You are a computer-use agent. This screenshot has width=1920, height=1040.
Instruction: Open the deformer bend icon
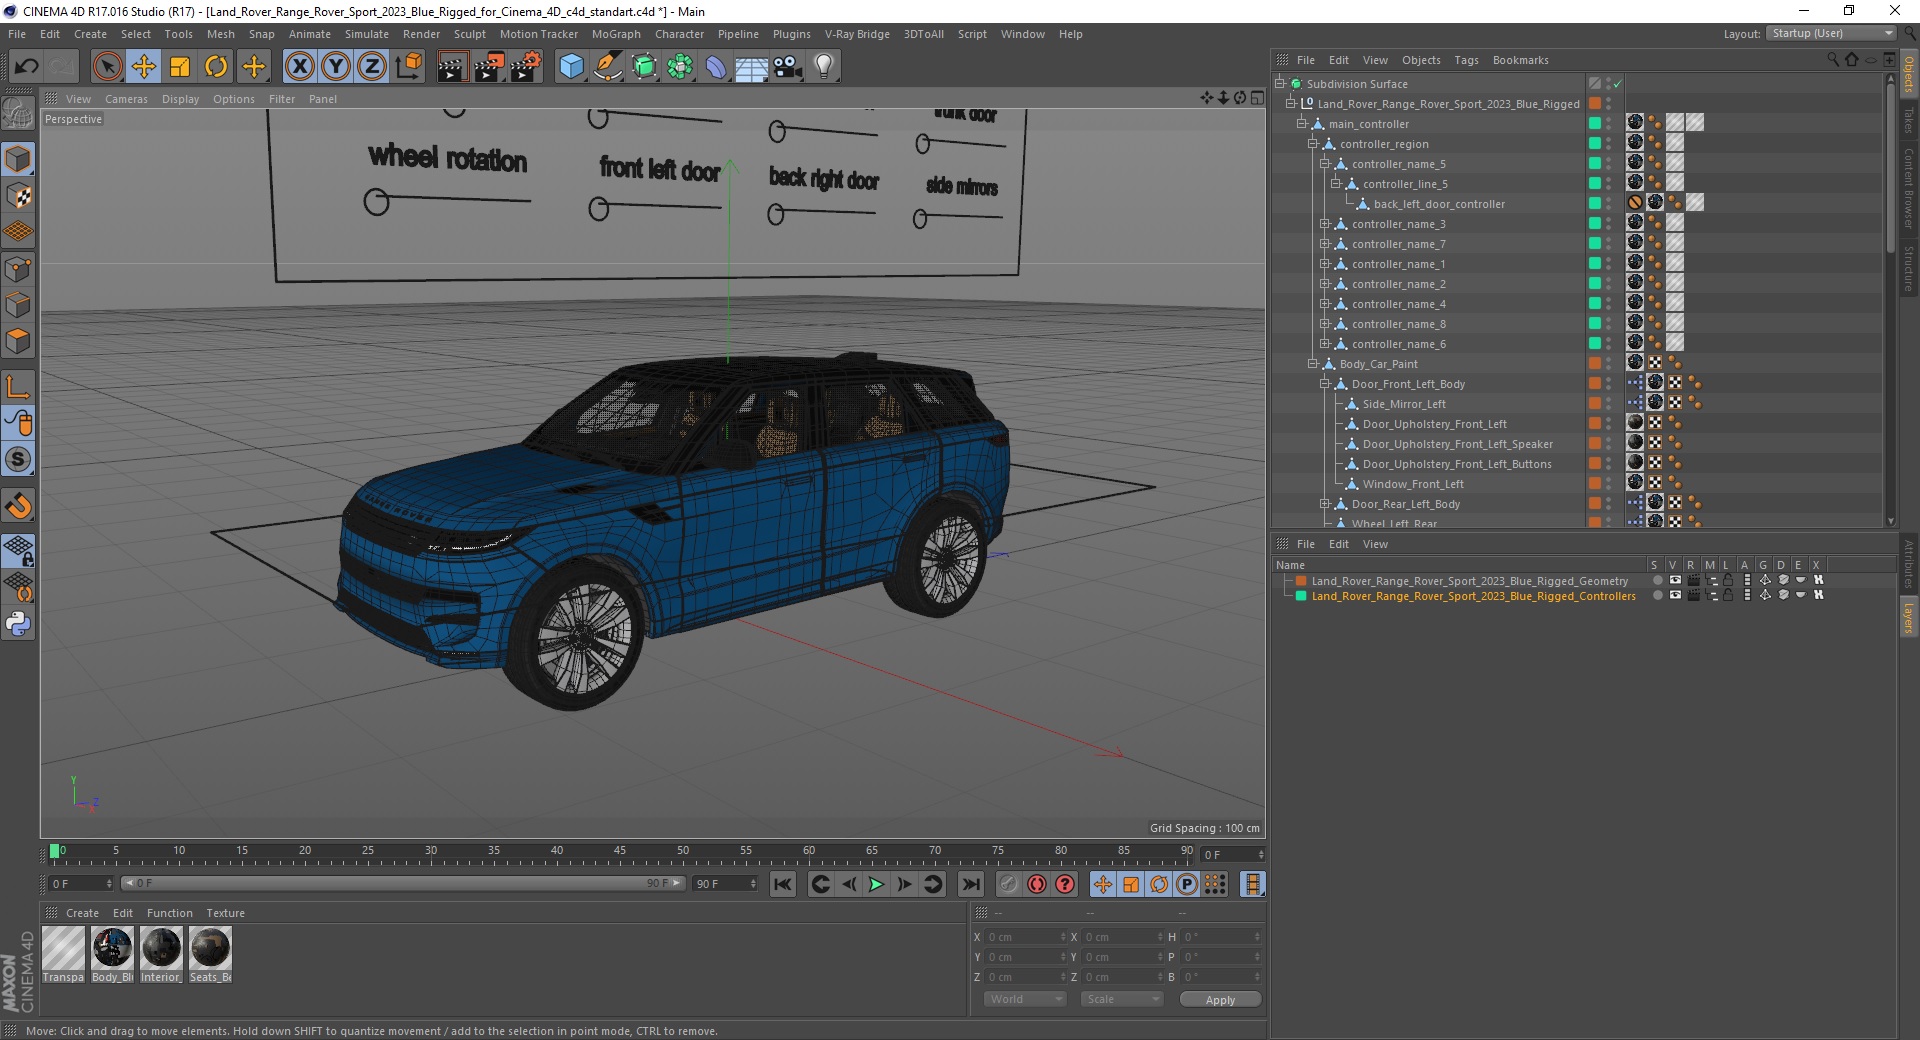[716, 67]
